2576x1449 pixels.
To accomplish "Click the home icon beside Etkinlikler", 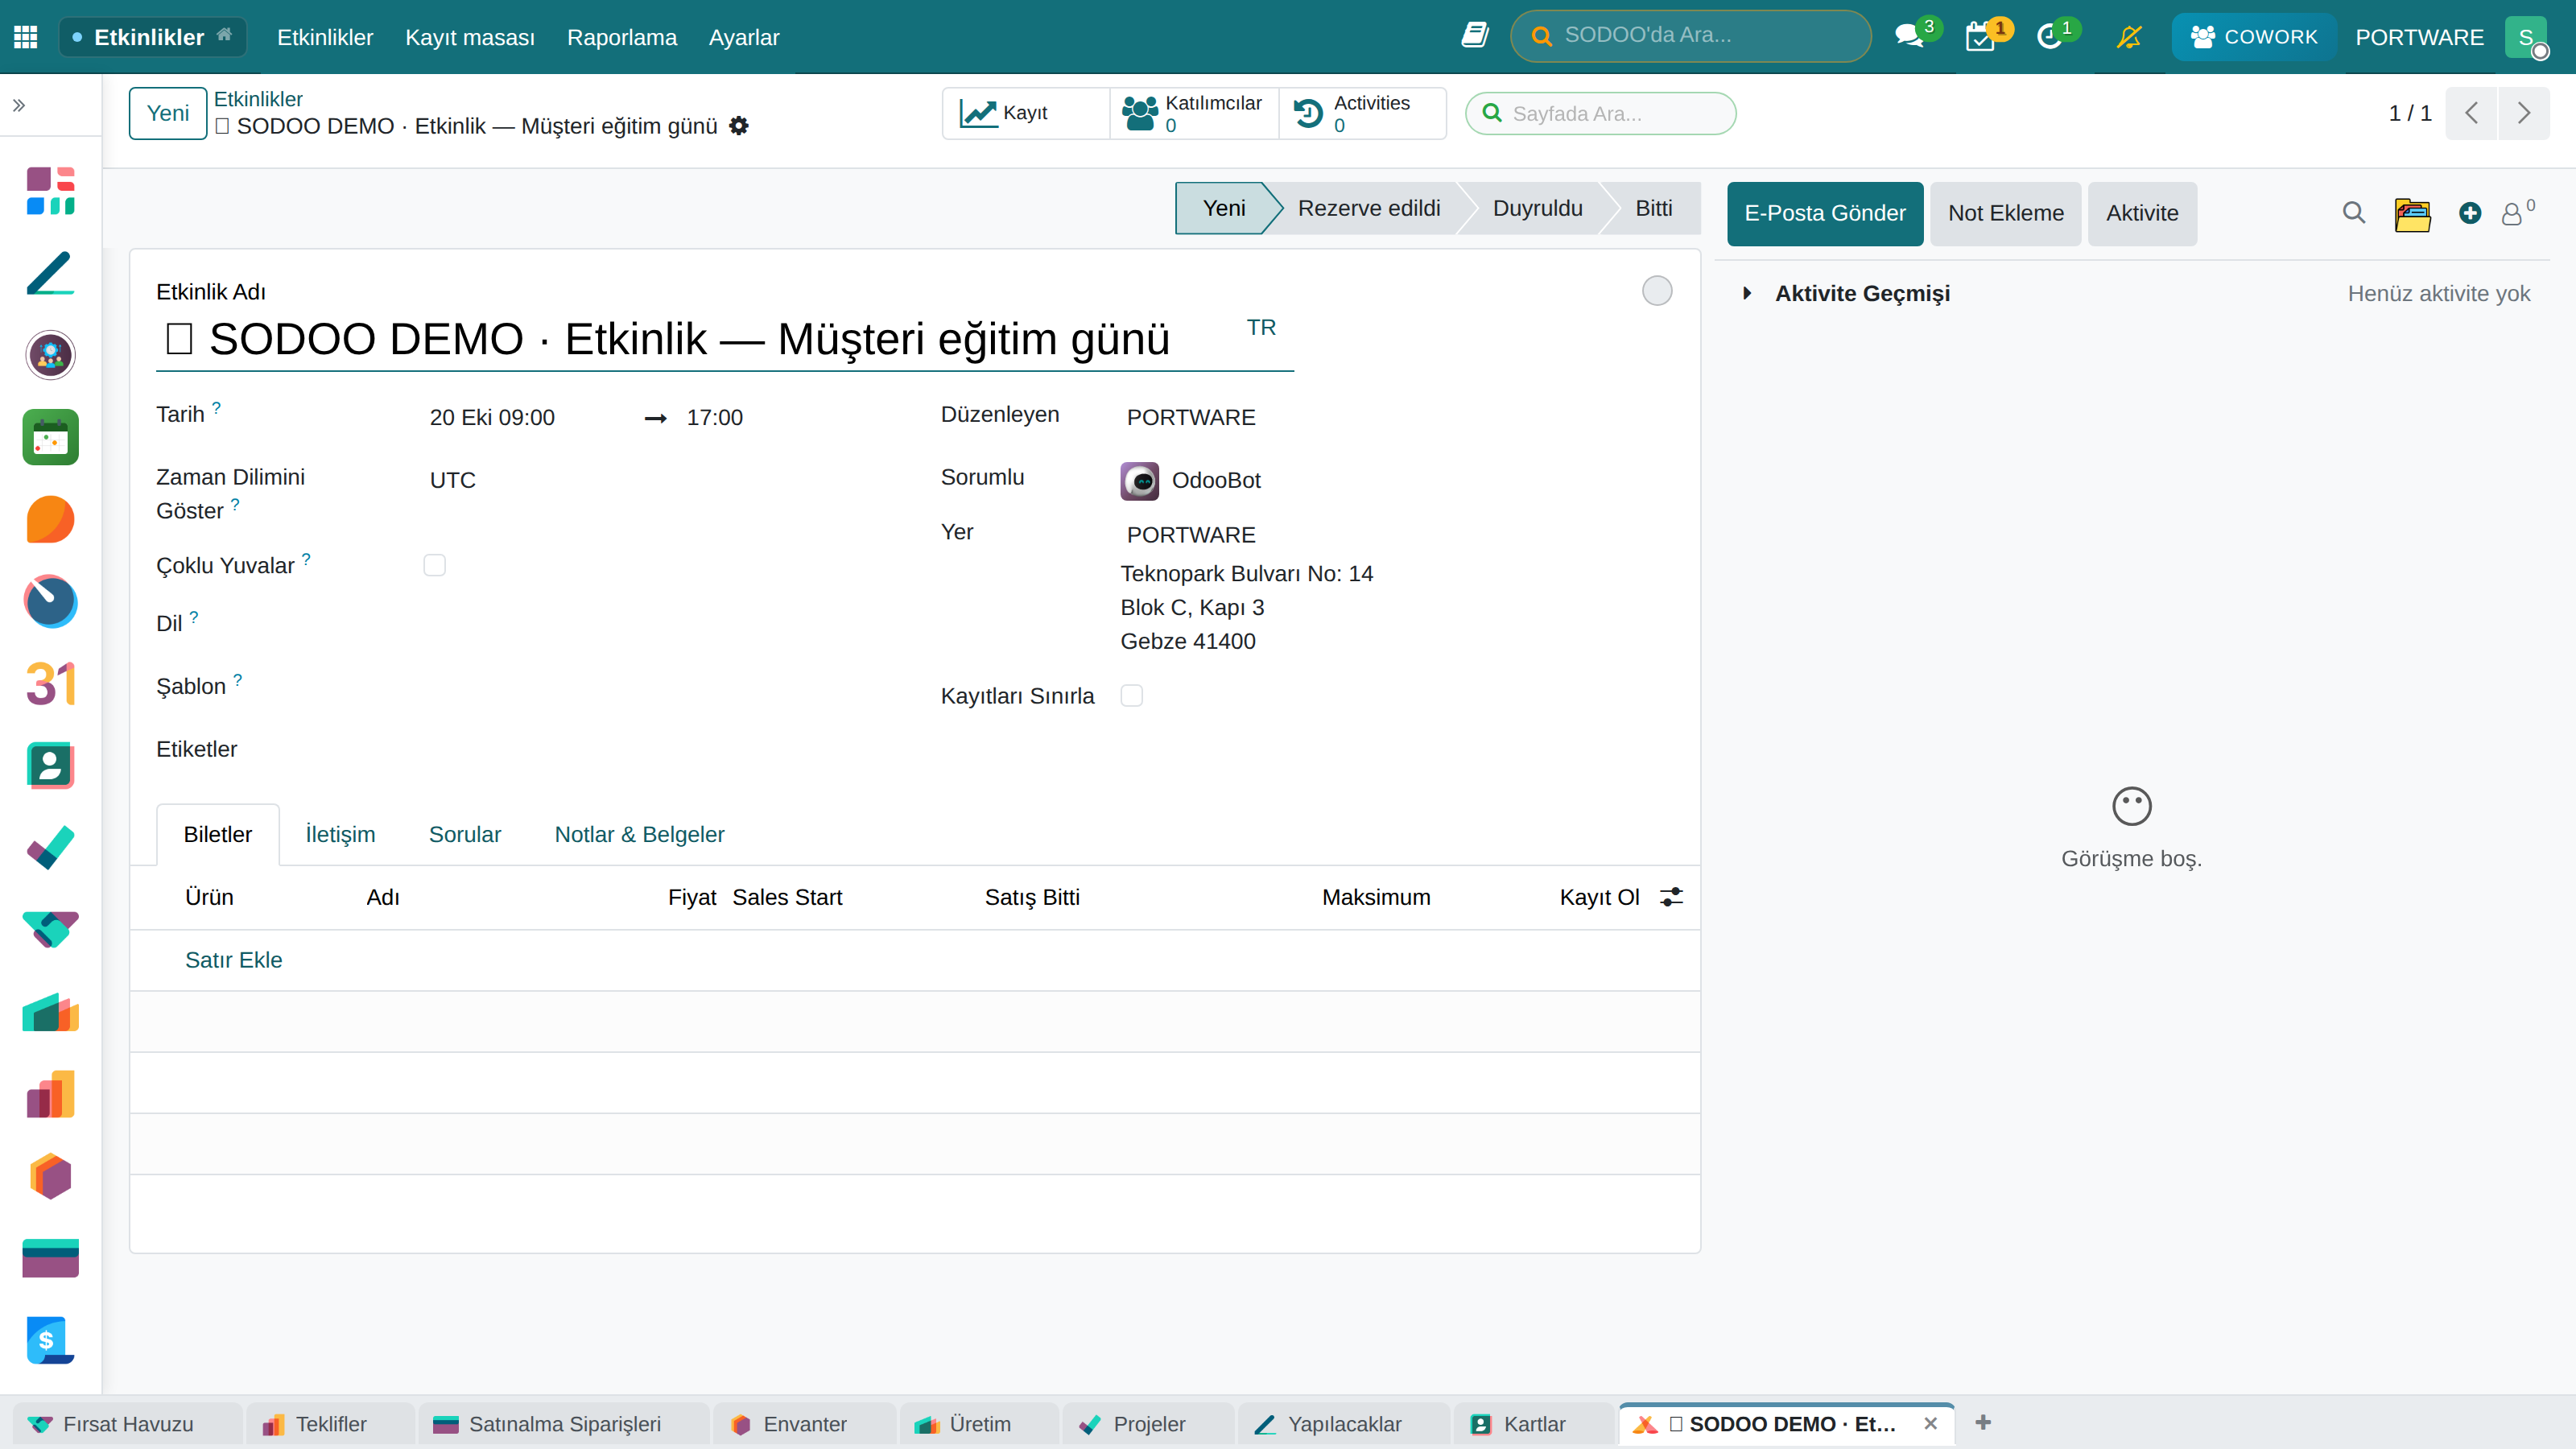I will coord(224,35).
